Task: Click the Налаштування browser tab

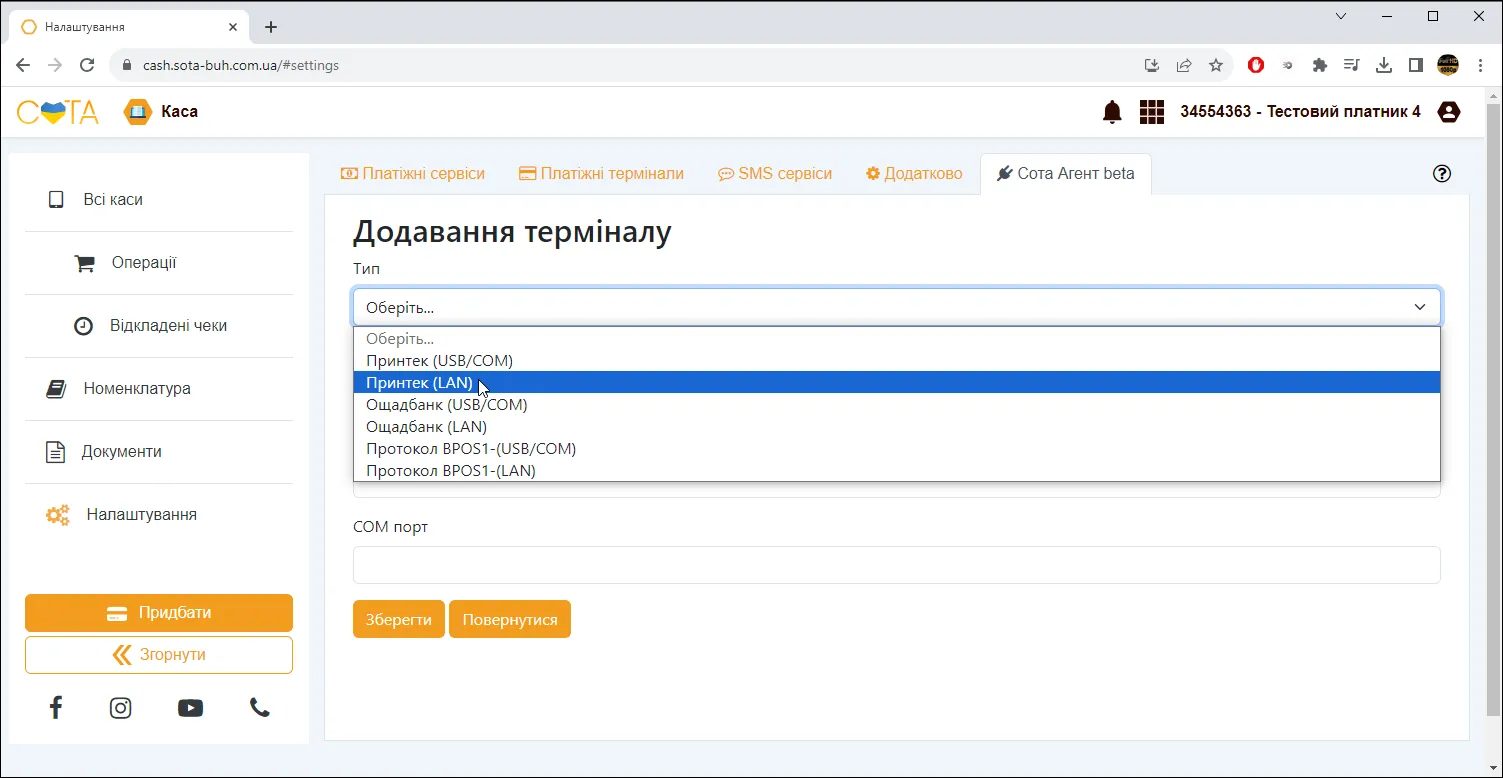Action: click(128, 27)
